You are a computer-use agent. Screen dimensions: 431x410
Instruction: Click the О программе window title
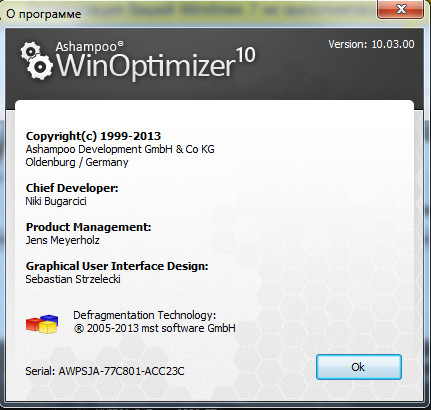point(44,14)
